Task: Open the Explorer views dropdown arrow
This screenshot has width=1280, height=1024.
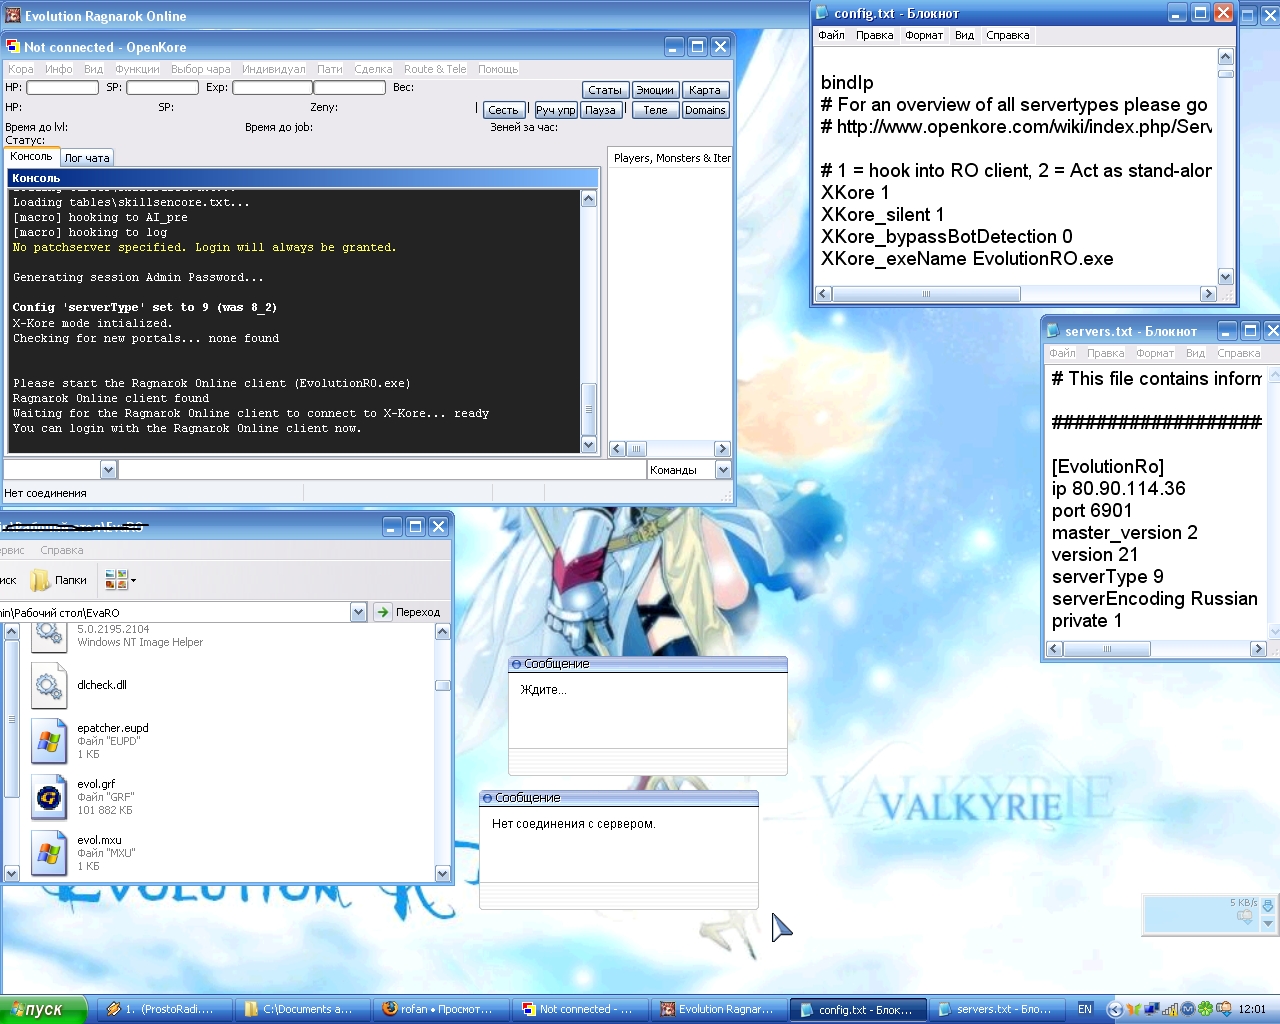Action: pyautogui.click(x=133, y=580)
